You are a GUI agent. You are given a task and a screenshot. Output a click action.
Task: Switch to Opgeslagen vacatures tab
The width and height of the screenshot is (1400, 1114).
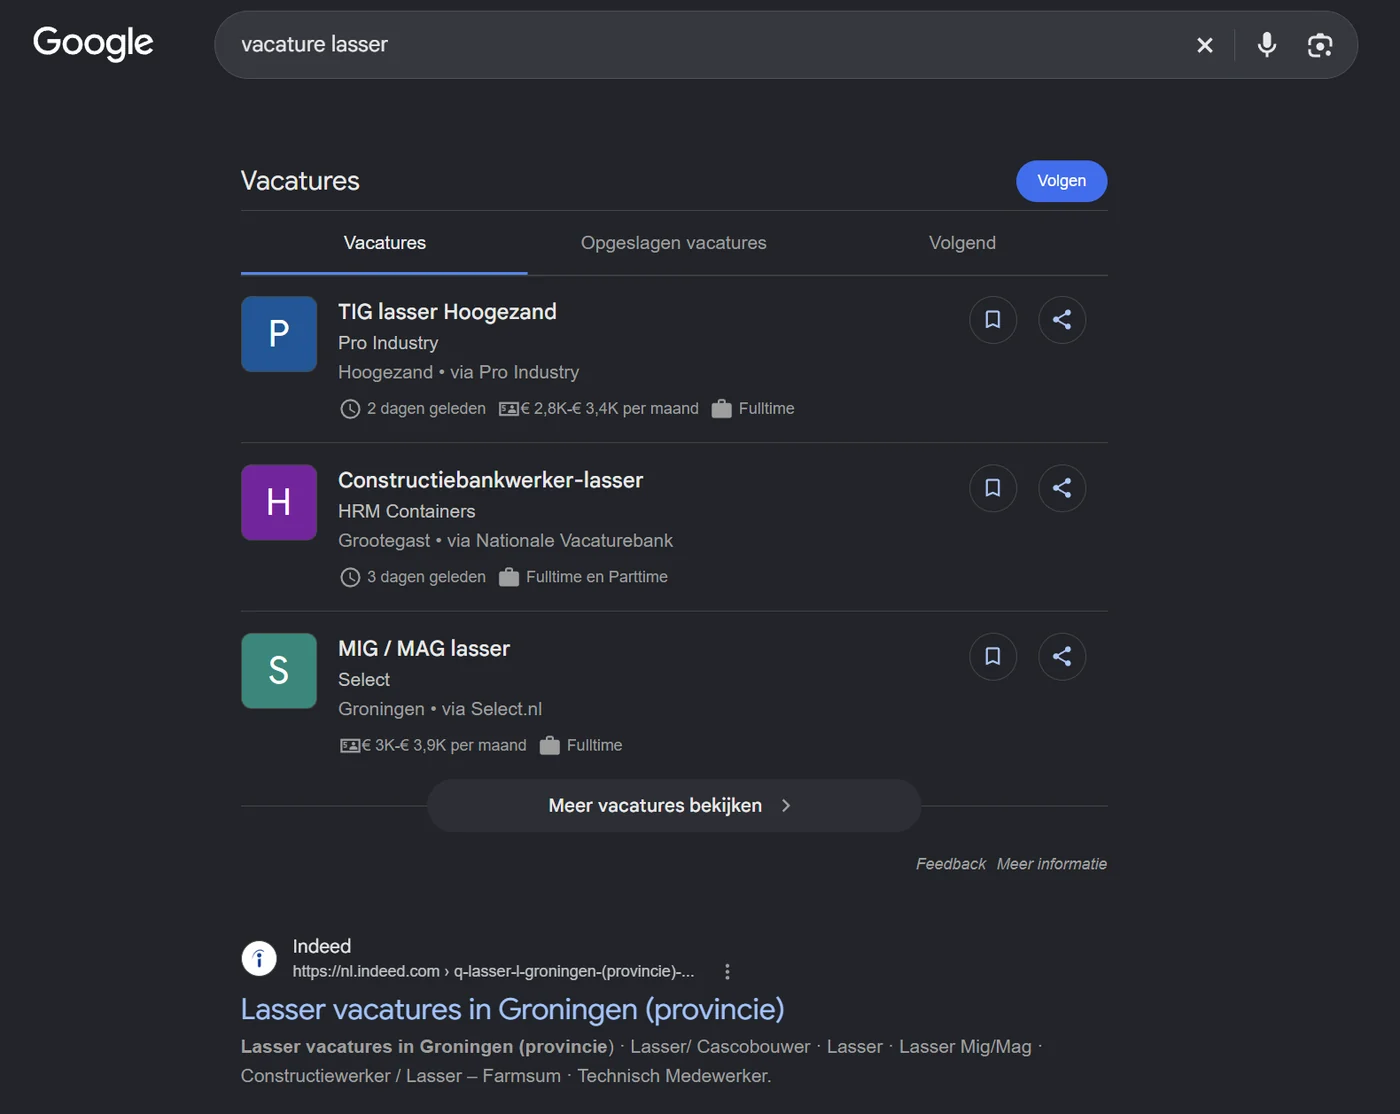(x=673, y=243)
